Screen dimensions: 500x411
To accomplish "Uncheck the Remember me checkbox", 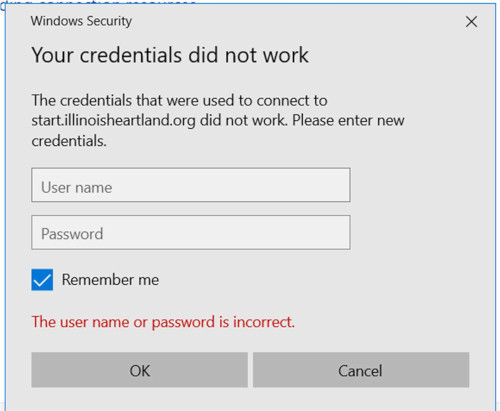I will pyautogui.click(x=42, y=280).
